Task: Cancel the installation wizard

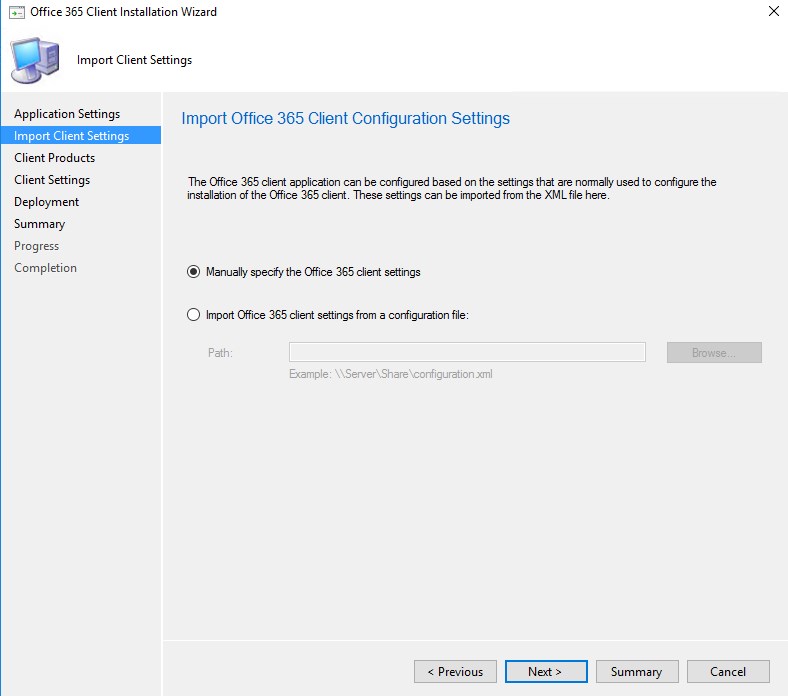Action: (728, 671)
